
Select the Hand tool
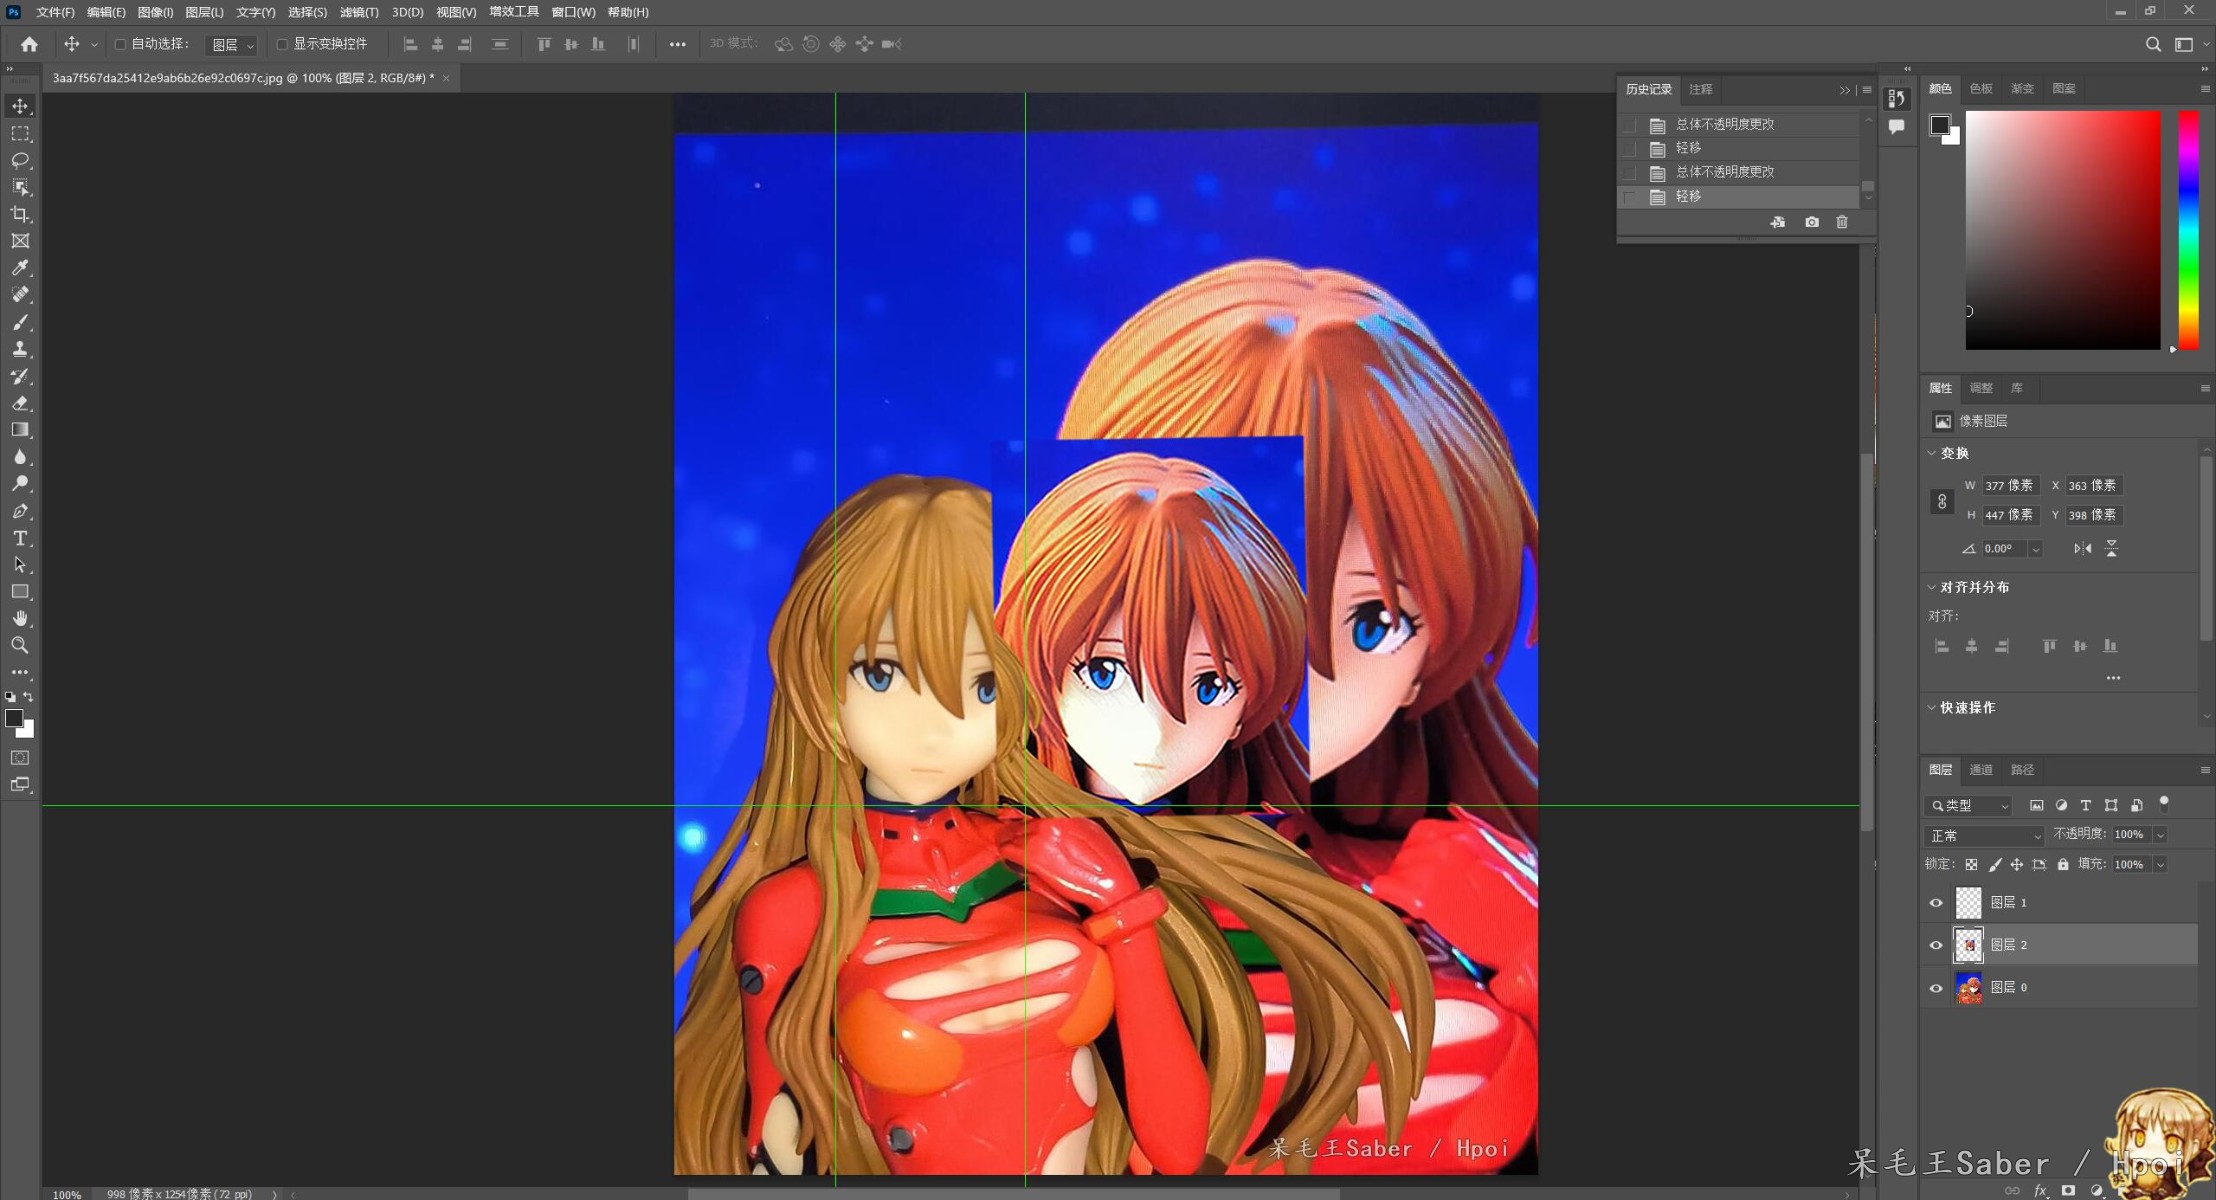point(20,619)
